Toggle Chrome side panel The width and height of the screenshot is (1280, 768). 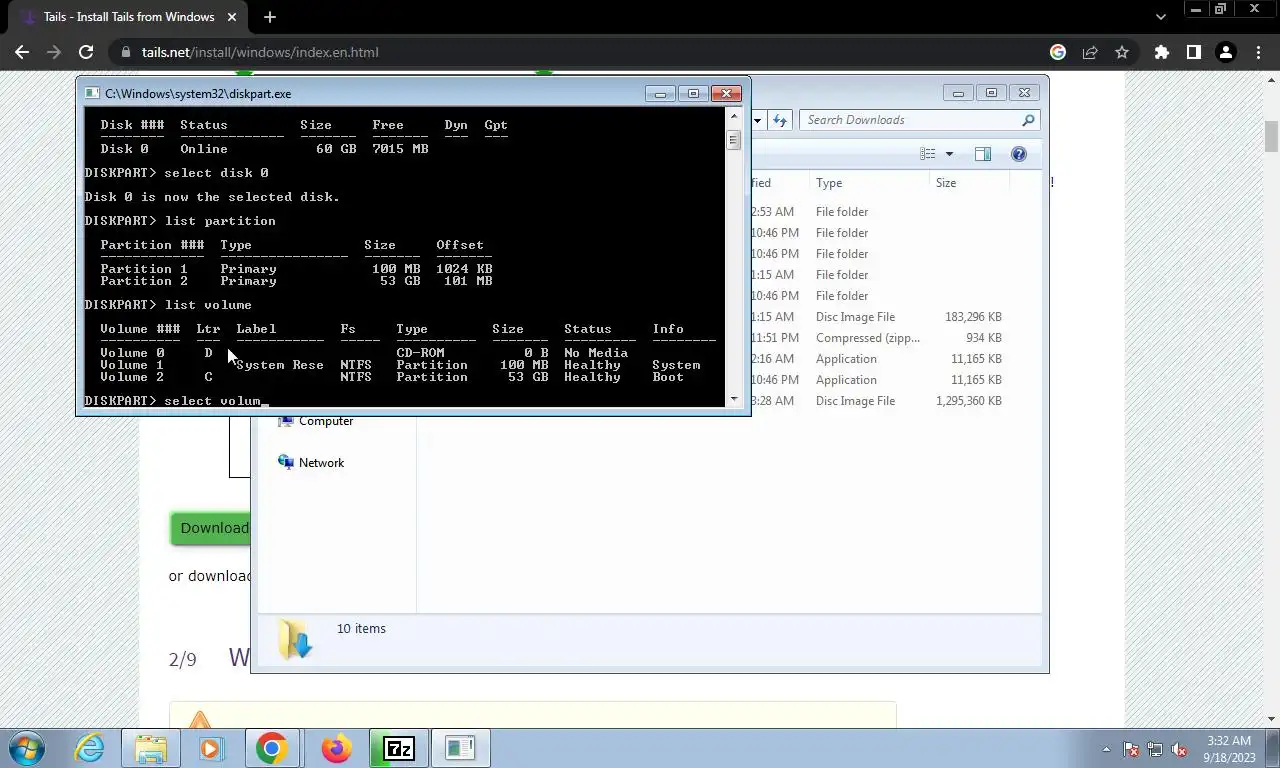tap(1193, 52)
